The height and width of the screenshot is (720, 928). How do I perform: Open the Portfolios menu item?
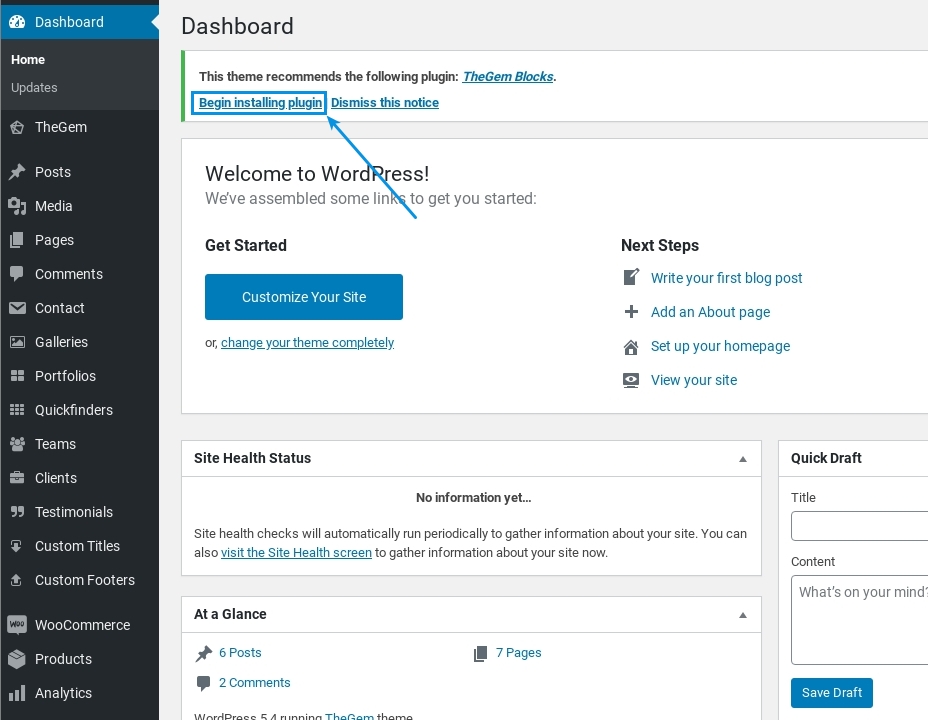tap(65, 376)
